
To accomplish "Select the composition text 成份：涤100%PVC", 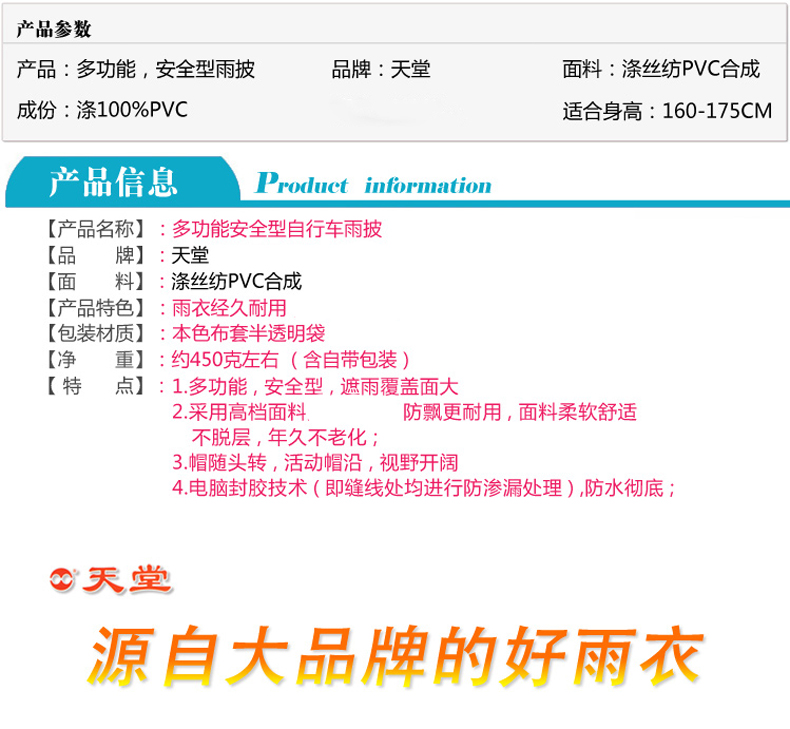I will [102, 110].
